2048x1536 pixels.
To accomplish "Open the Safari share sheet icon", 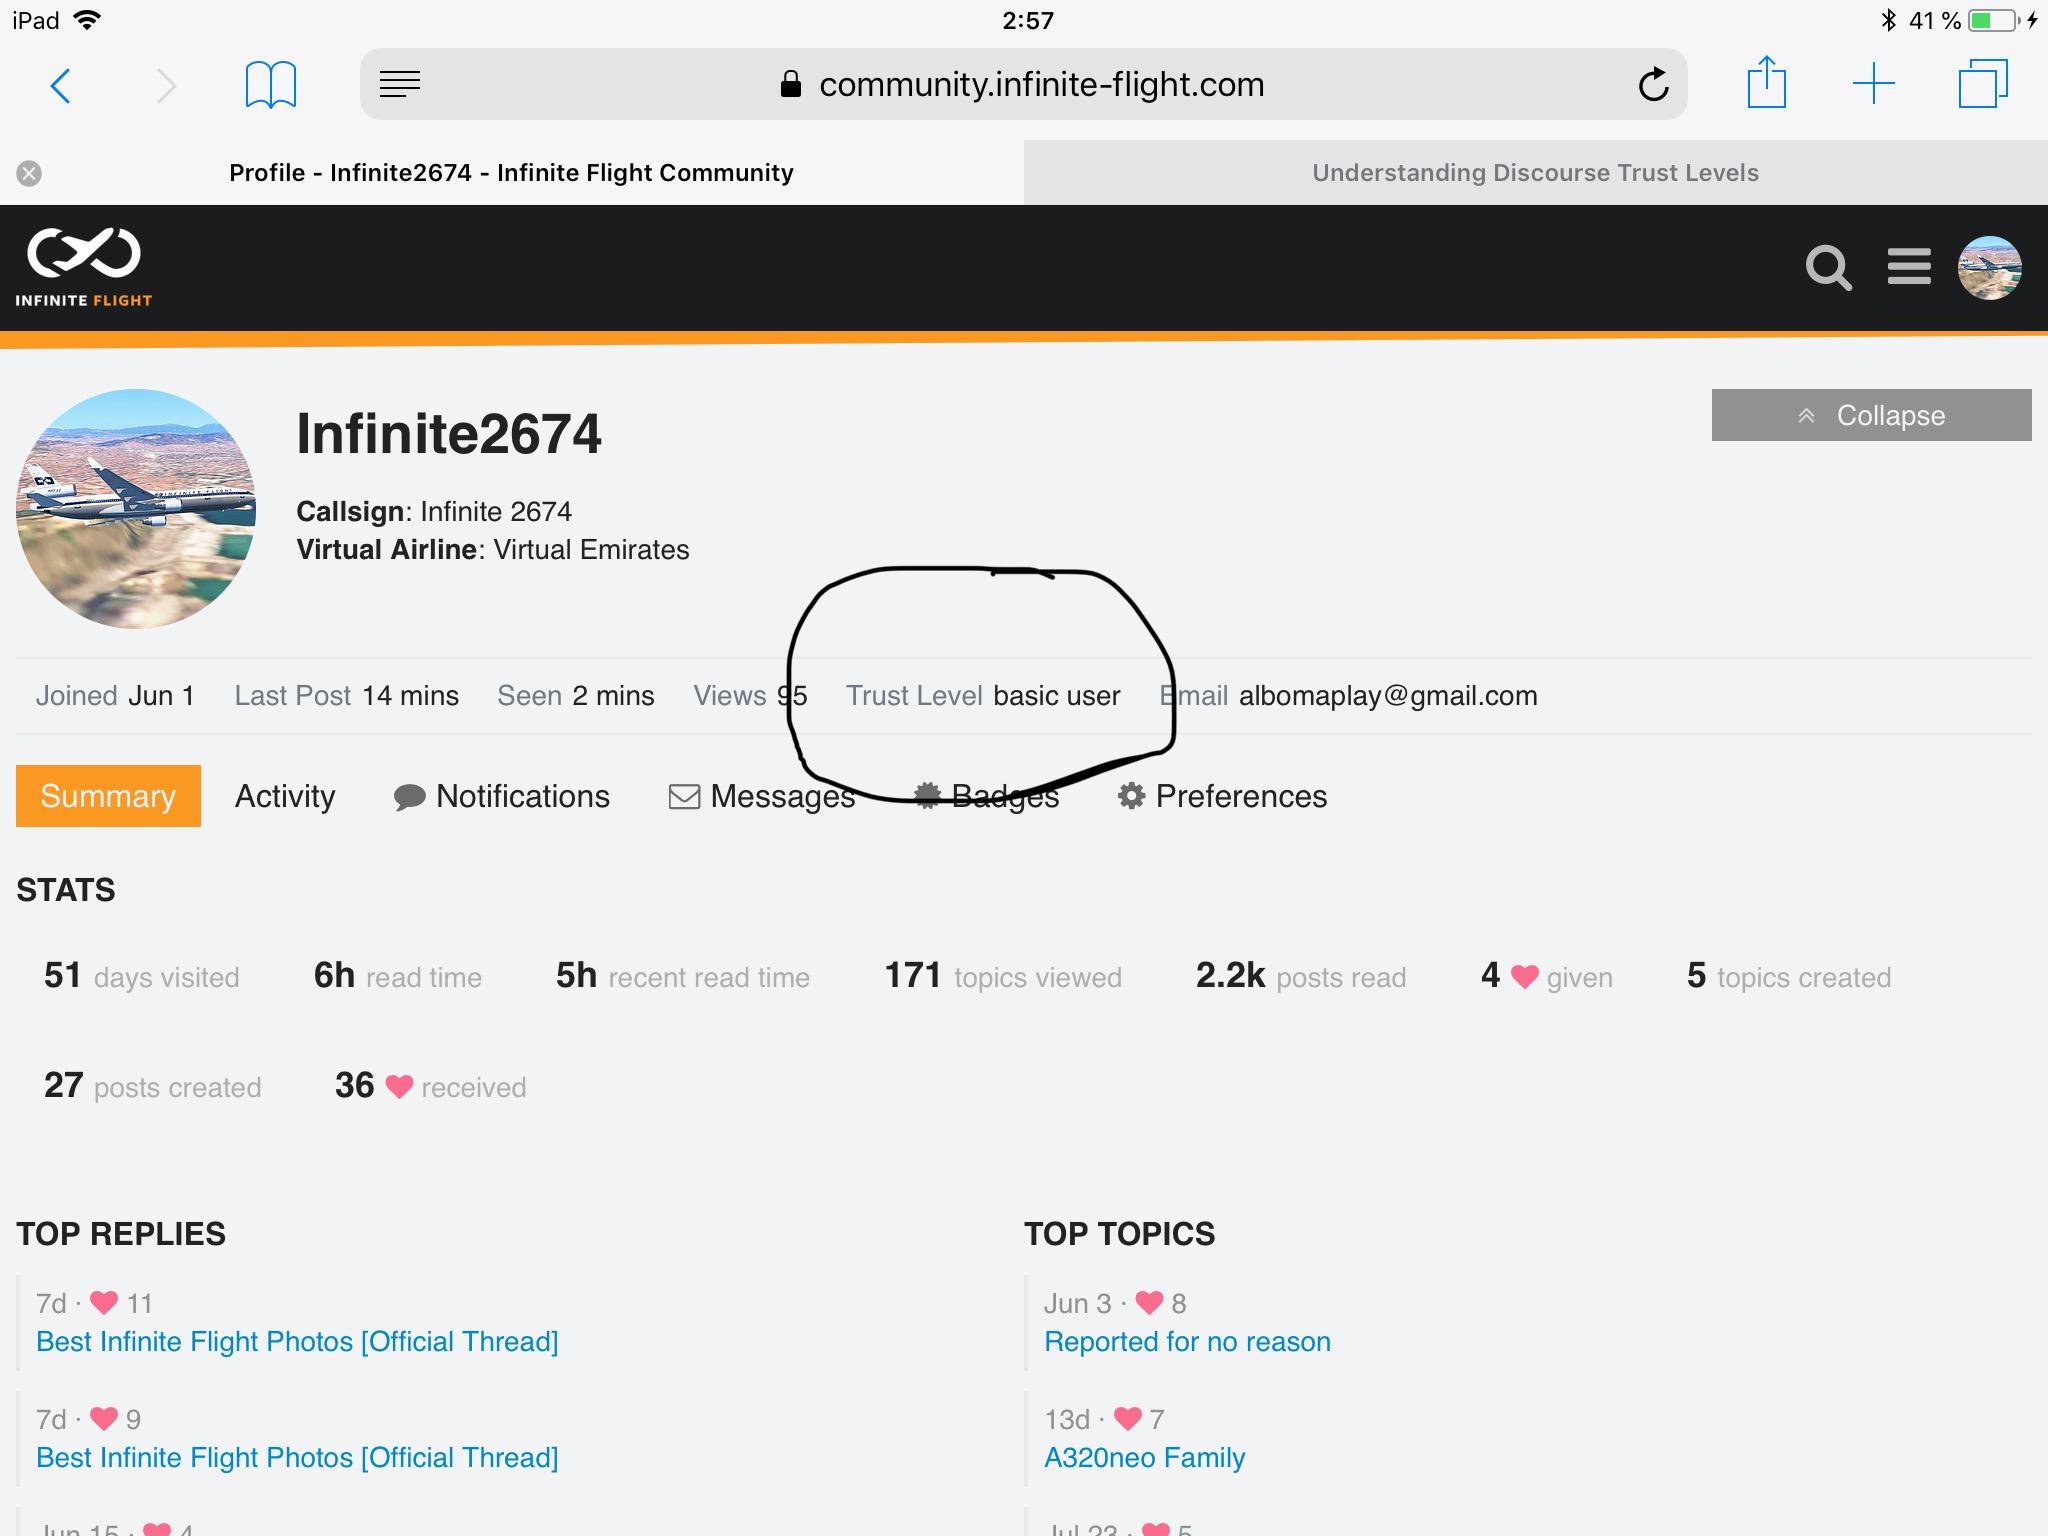I will click(1766, 84).
